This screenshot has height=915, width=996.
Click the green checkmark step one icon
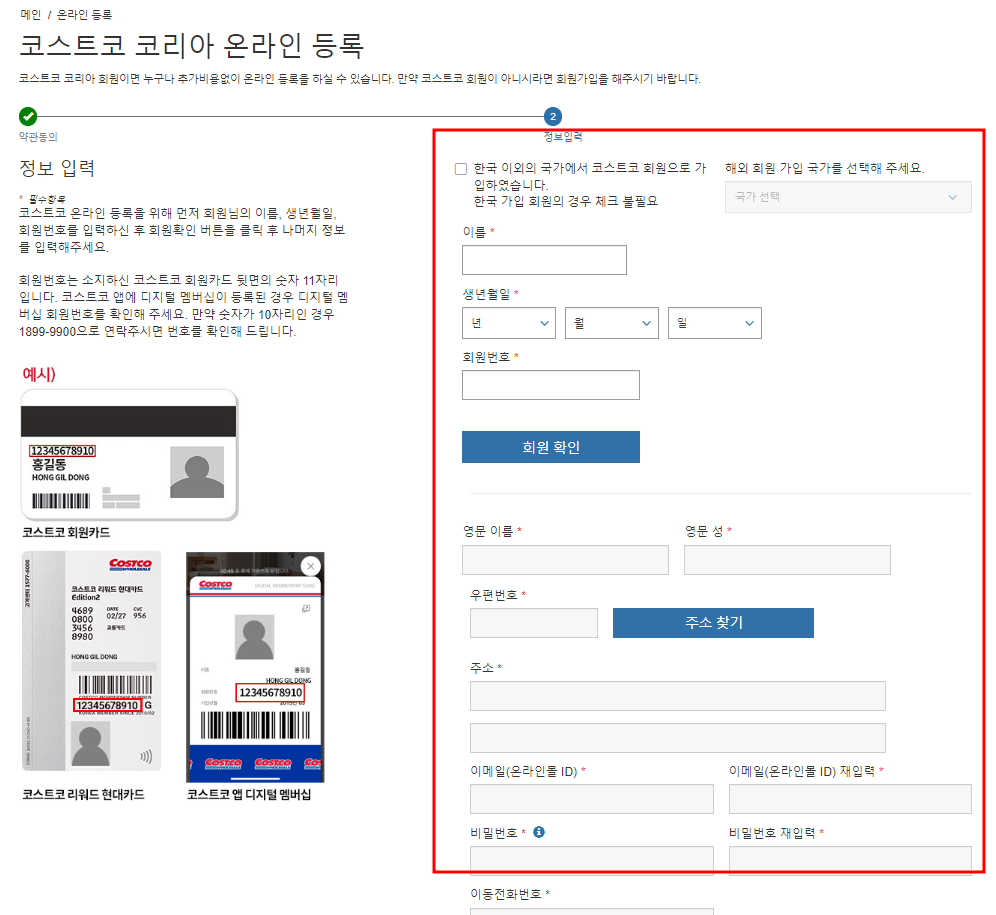pyautogui.click(x=28, y=116)
